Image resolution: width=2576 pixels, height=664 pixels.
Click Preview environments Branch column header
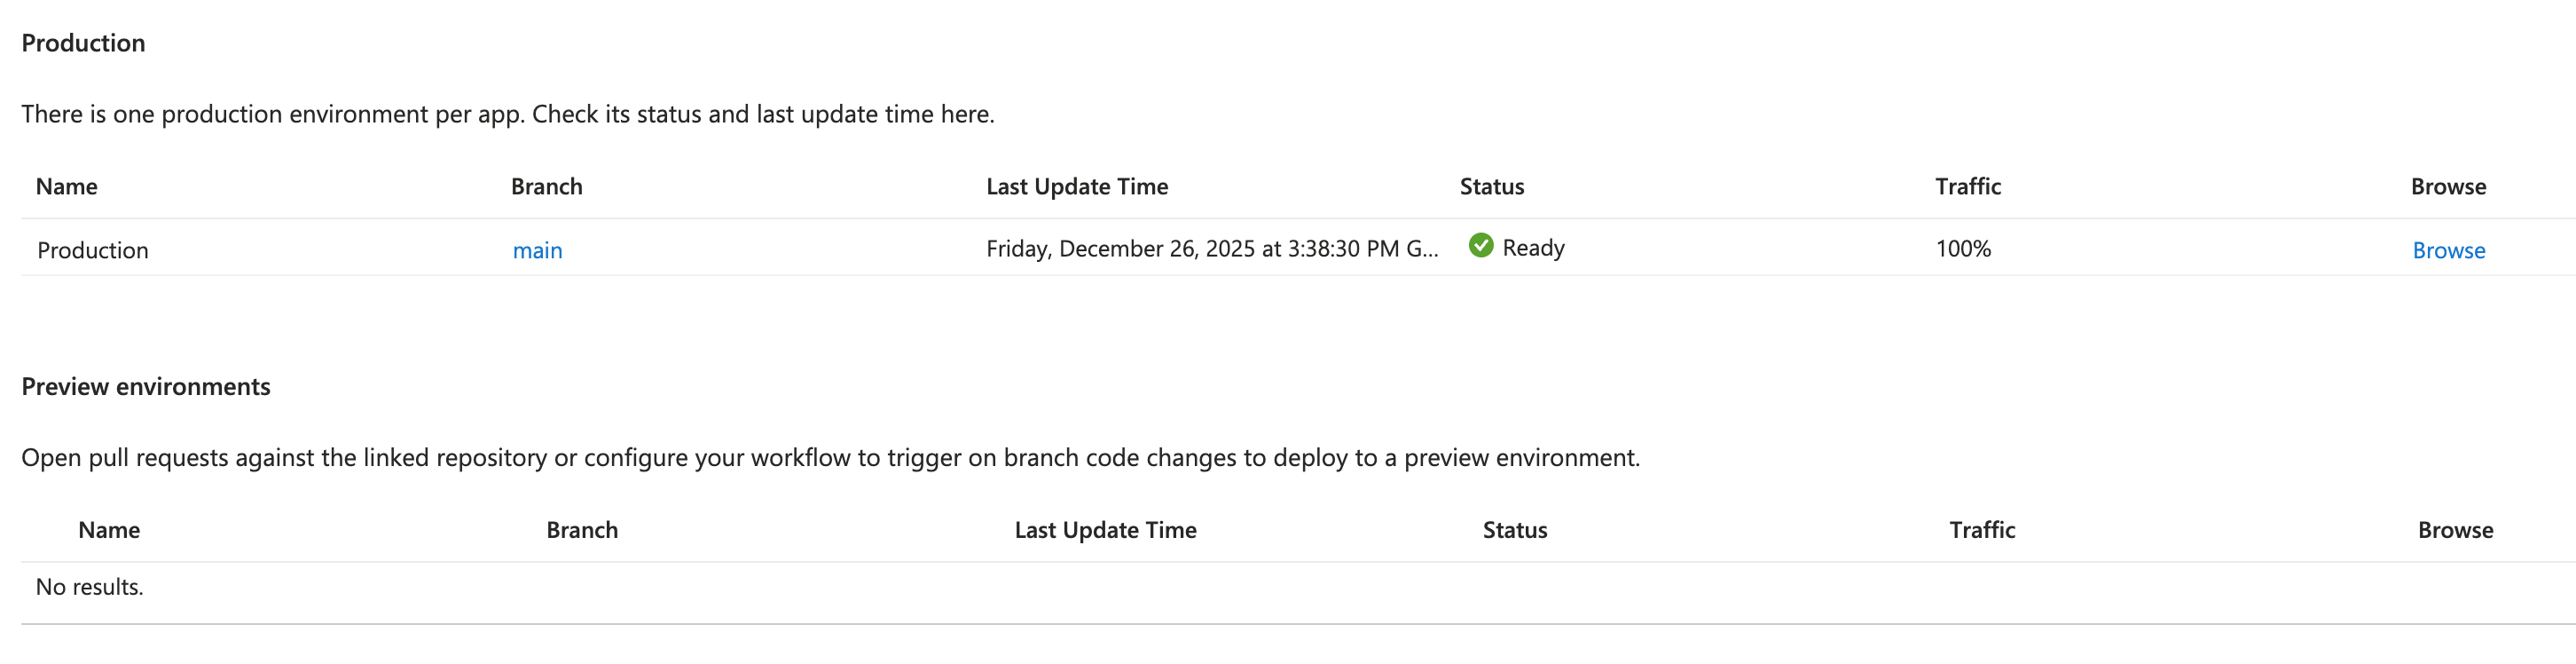582,530
